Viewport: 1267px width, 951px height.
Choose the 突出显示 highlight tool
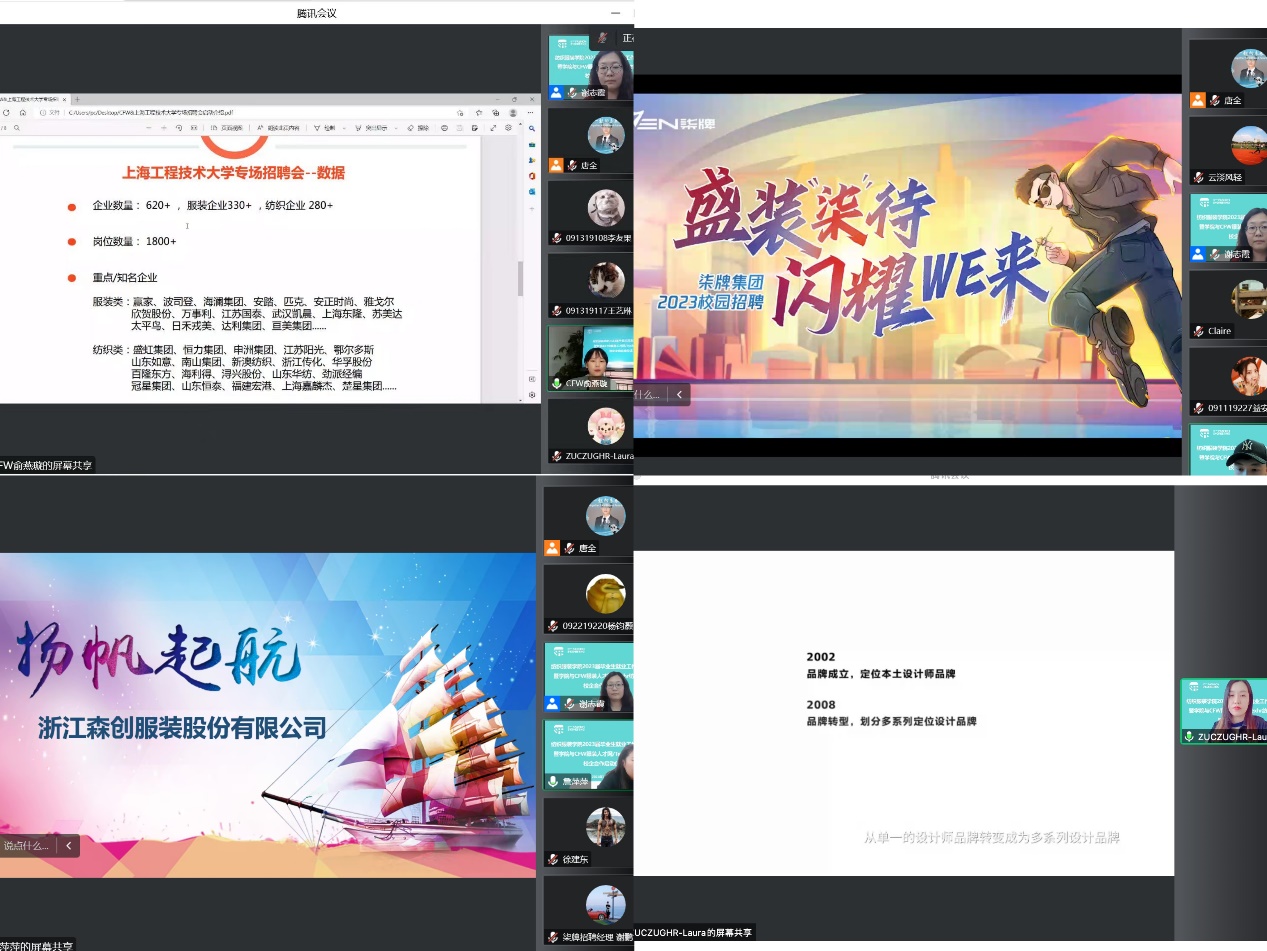372,128
